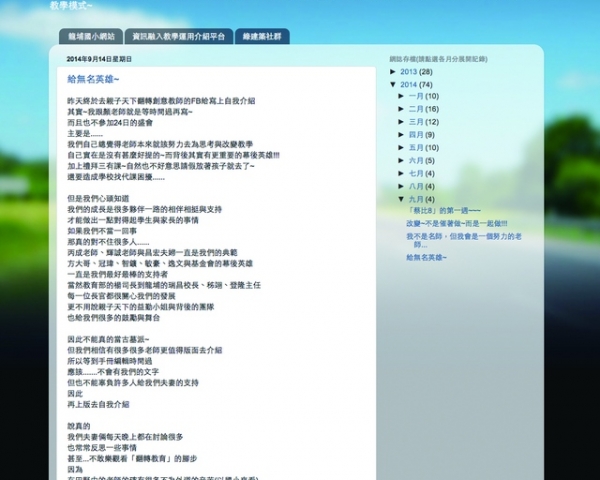Collapse the 2014 archive triangle

click(x=393, y=85)
